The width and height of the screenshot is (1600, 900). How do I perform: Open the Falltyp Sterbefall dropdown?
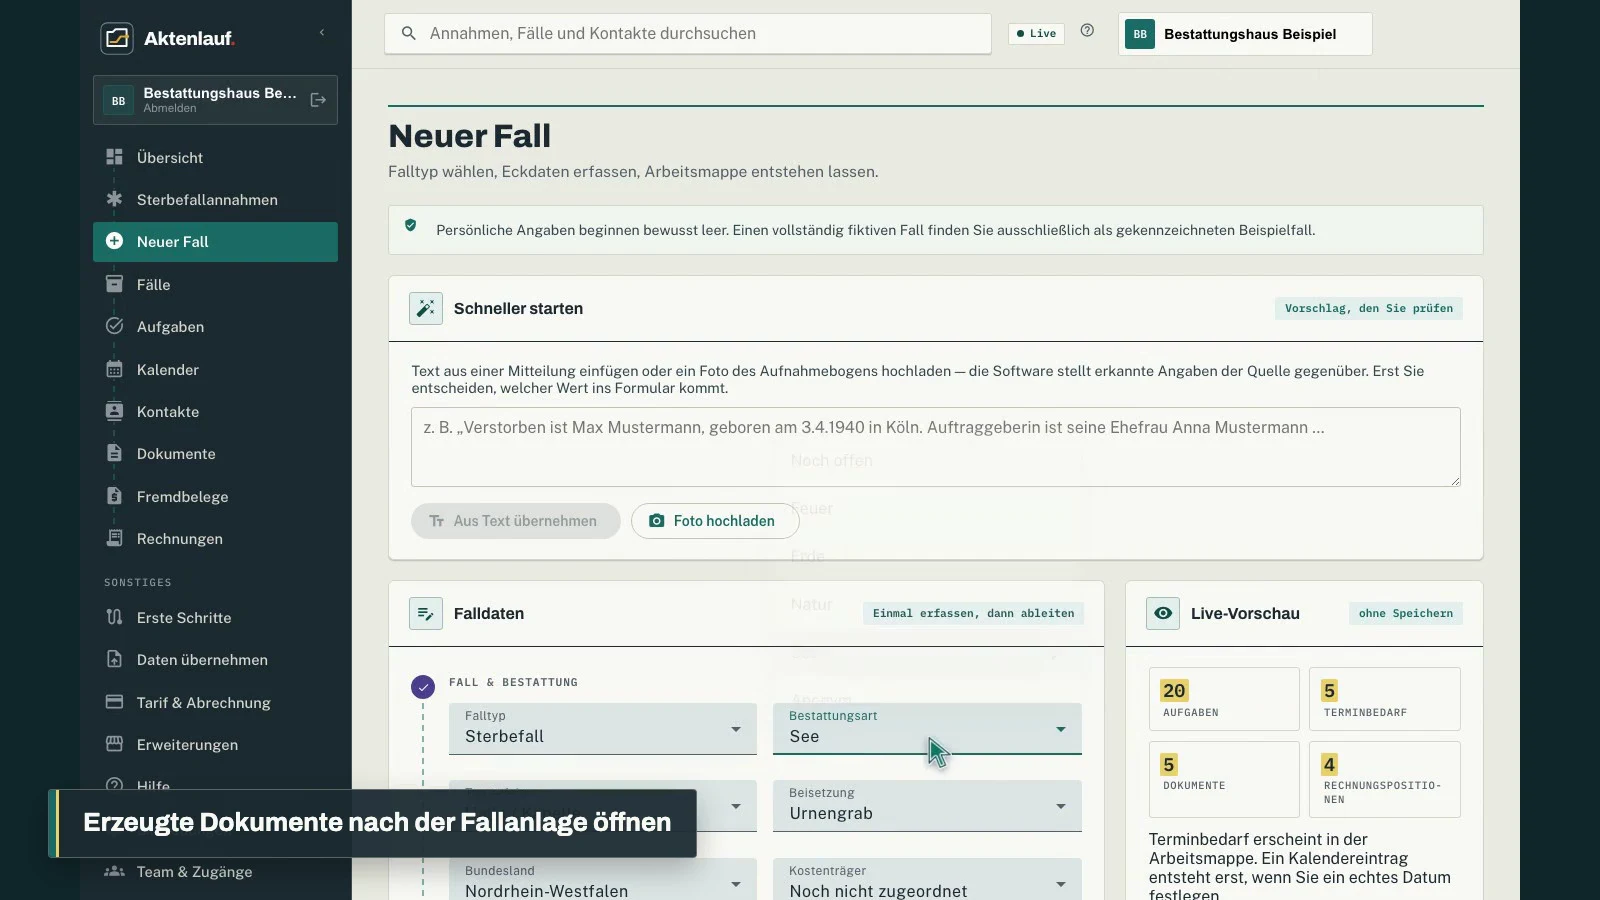coord(603,729)
